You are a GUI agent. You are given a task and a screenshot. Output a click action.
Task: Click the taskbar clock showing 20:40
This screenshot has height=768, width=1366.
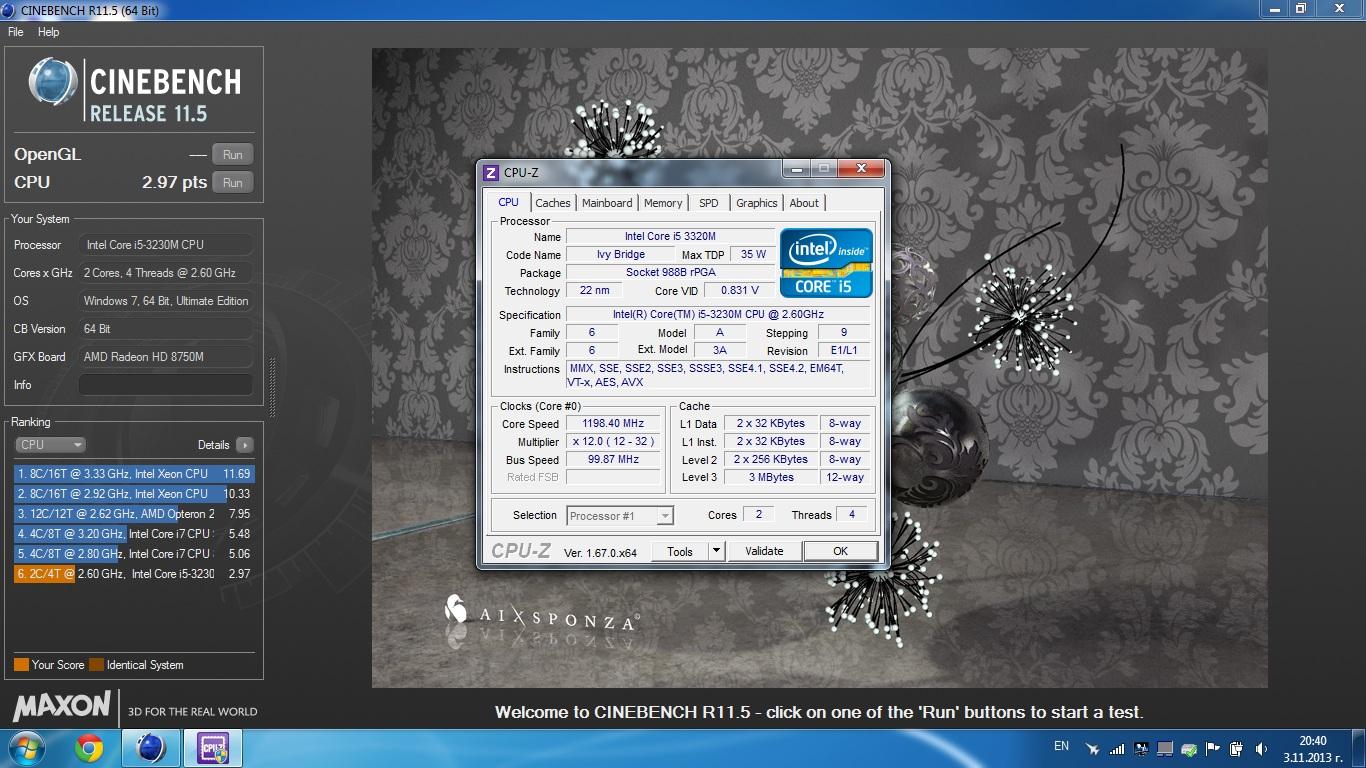[x=1313, y=748]
